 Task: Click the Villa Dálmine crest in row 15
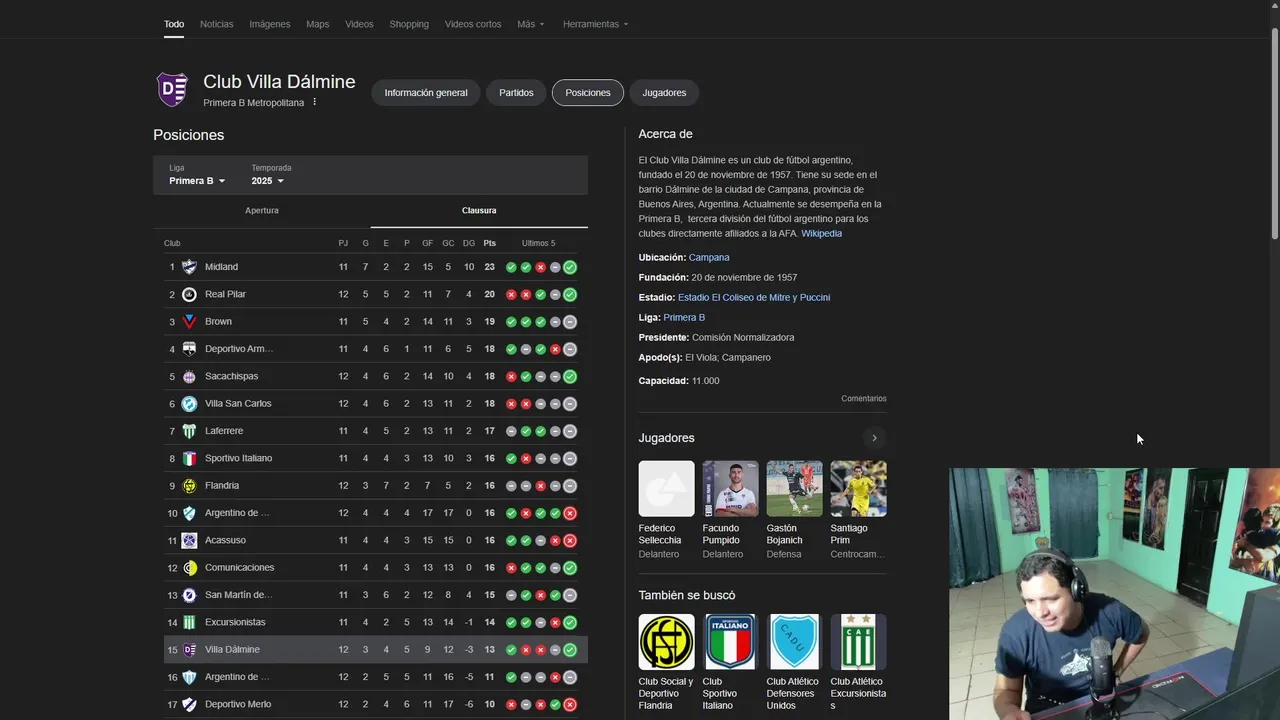coord(189,650)
